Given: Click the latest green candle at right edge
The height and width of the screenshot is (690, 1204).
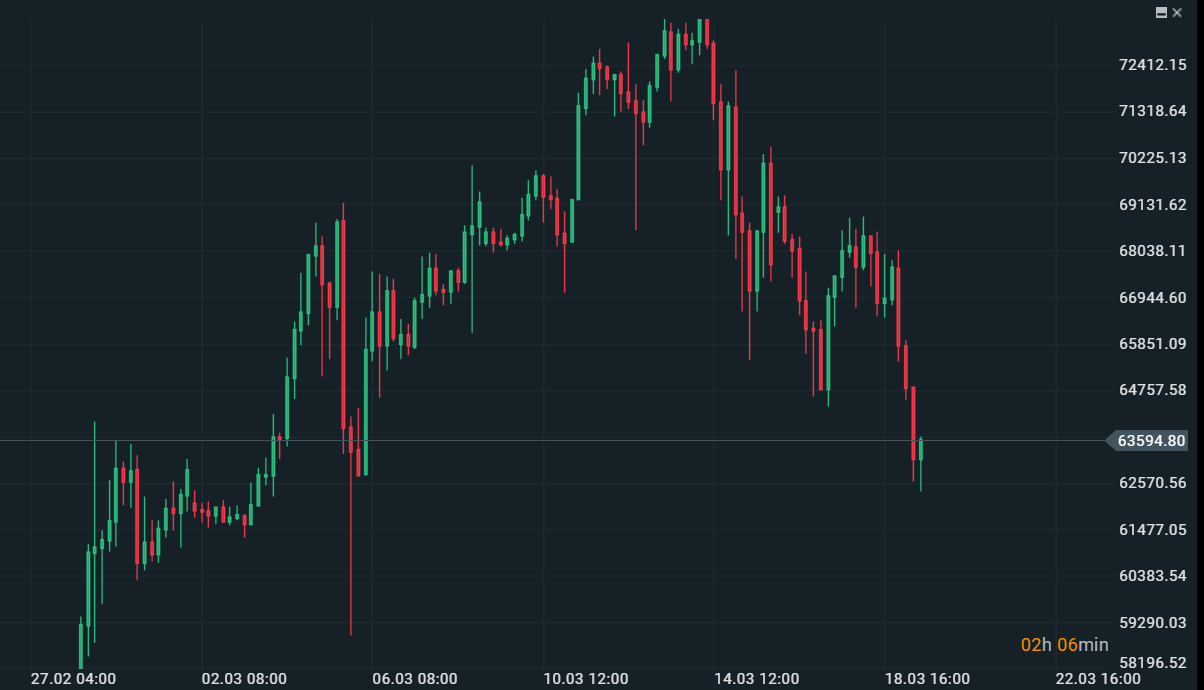Looking at the screenshot, I should click(x=920, y=450).
